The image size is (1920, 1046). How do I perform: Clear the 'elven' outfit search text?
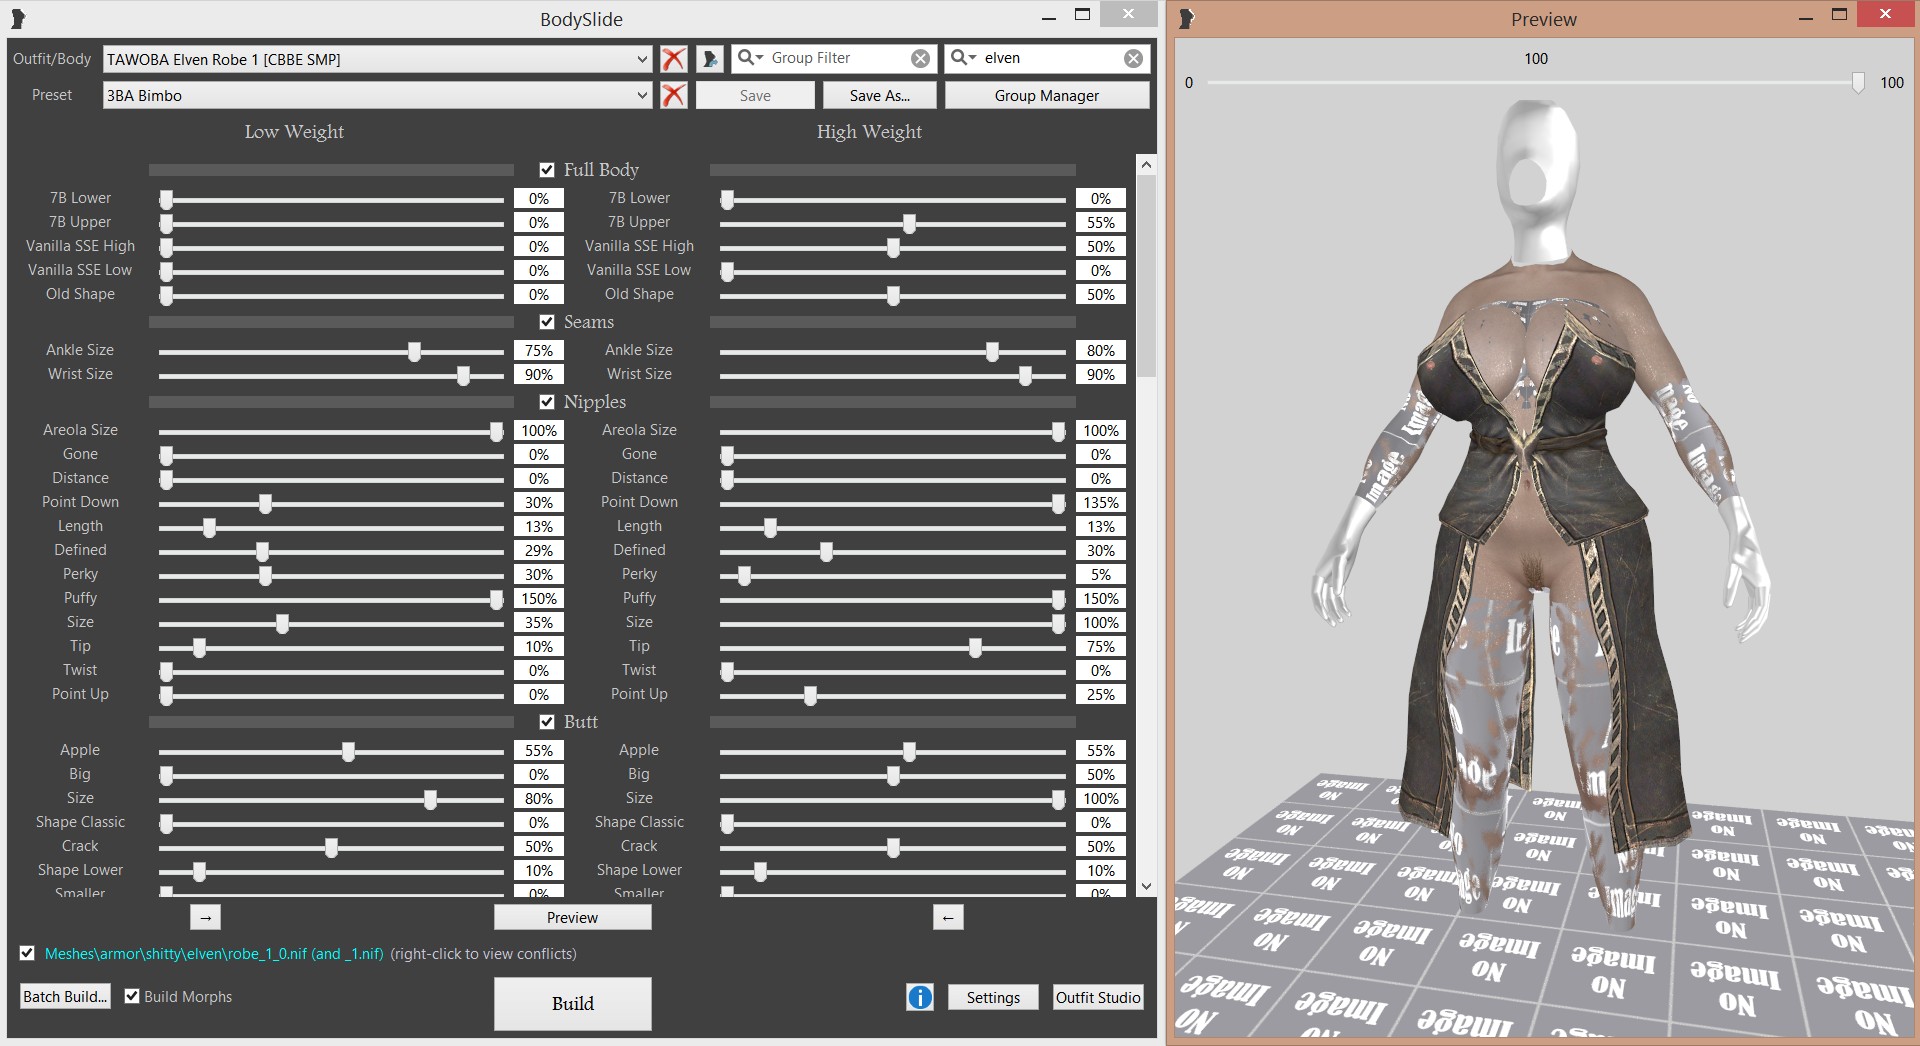tap(1133, 59)
